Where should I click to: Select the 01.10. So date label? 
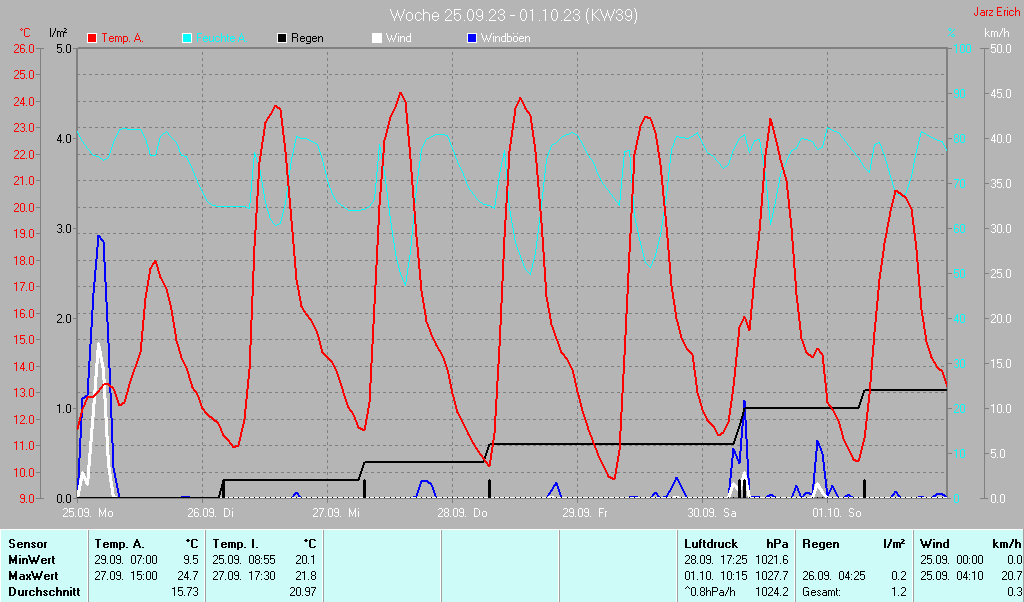[x=837, y=513]
